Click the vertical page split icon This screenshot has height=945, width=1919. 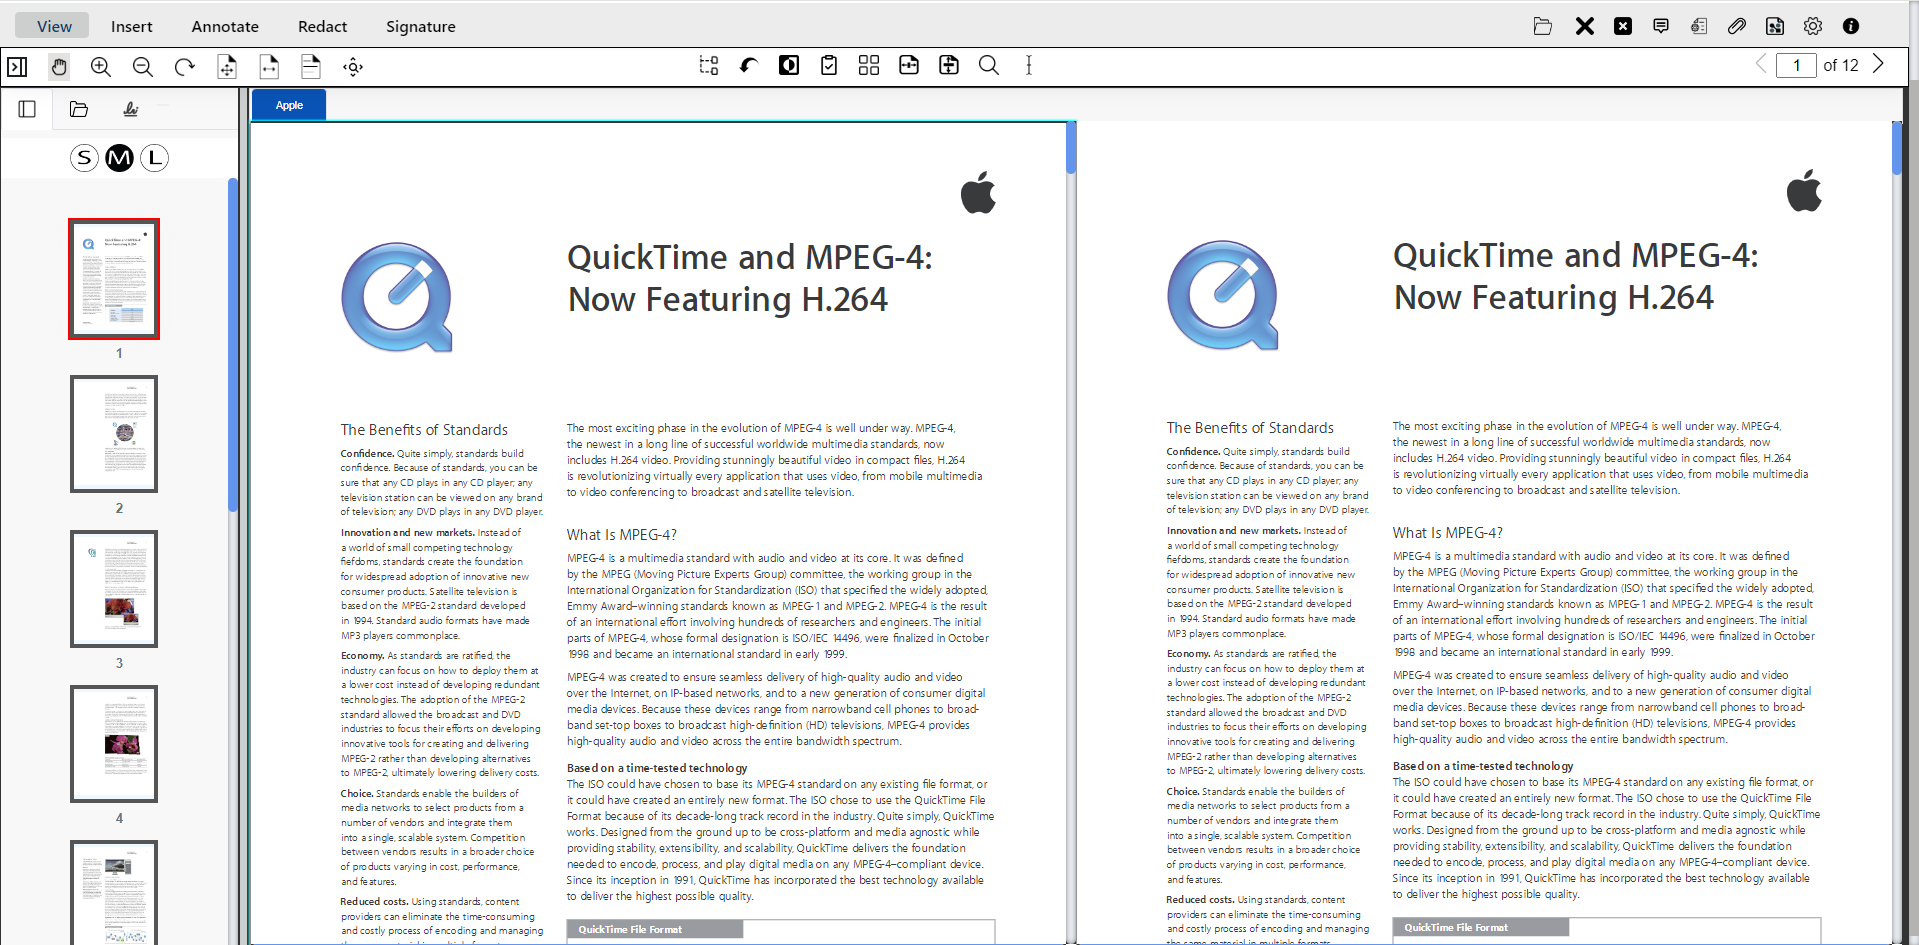(949, 66)
